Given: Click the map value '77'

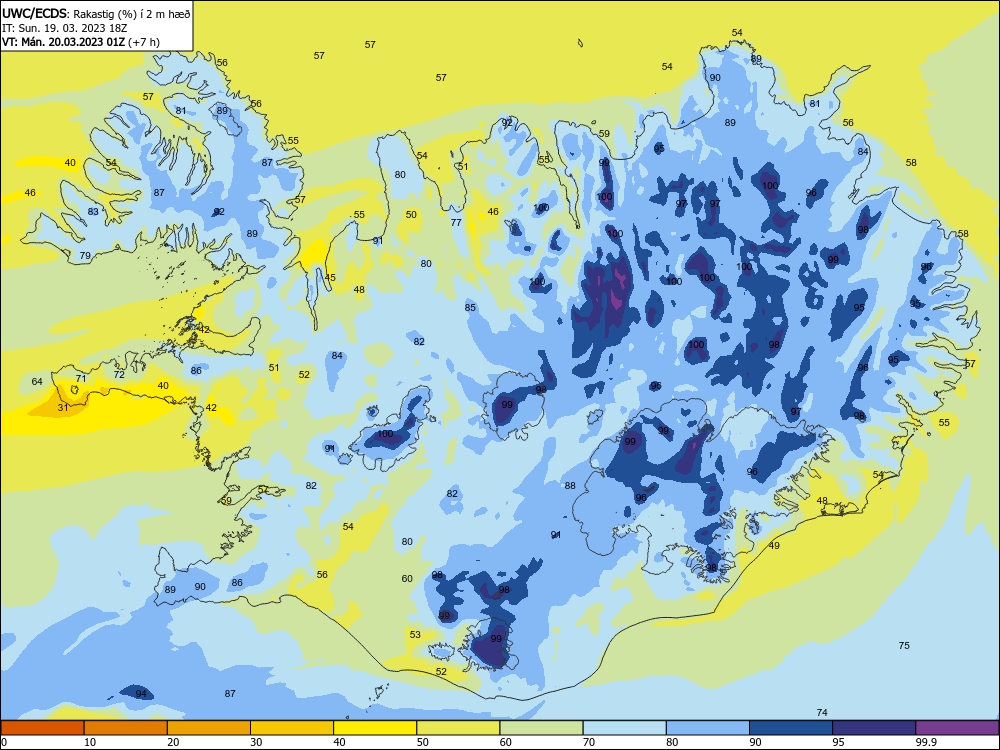Looking at the screenshot, I should tap(456, 223).
